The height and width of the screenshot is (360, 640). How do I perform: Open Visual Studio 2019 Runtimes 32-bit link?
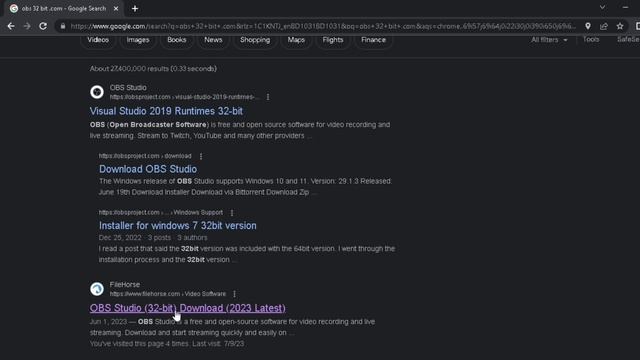pyautogui.click(x=166, y=111)
